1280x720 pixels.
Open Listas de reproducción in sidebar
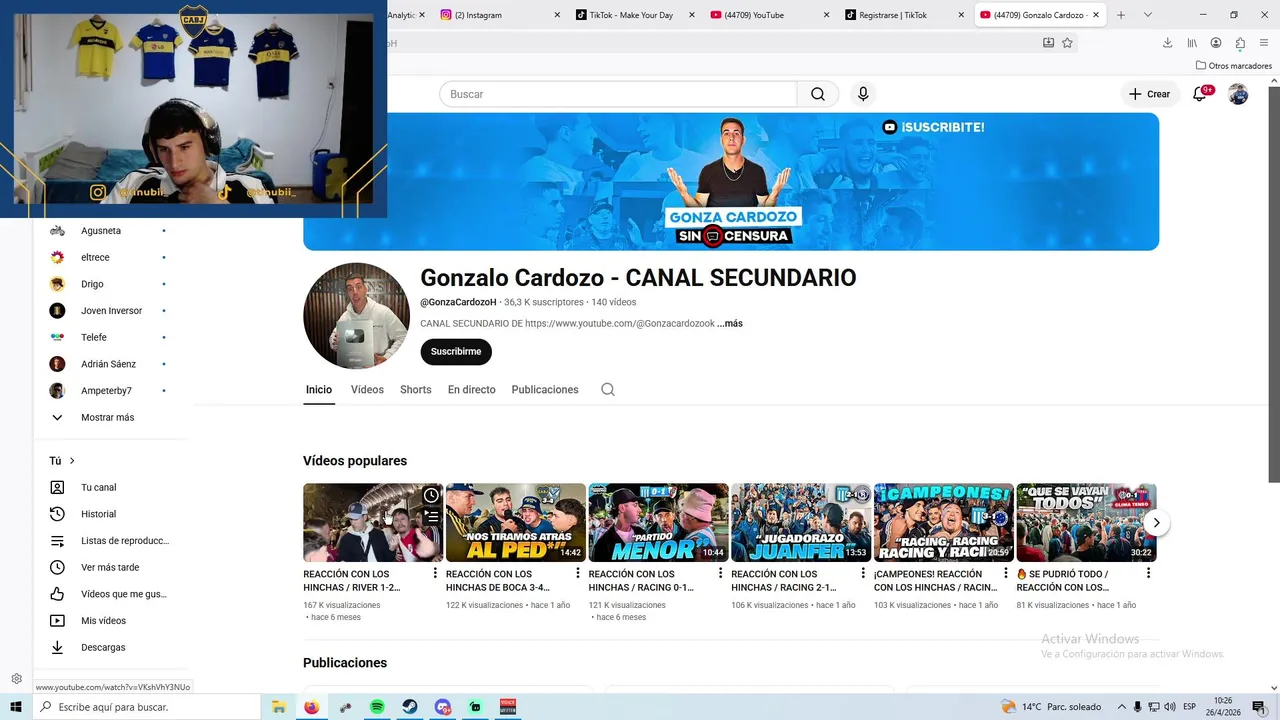click(x=109, y=541)
